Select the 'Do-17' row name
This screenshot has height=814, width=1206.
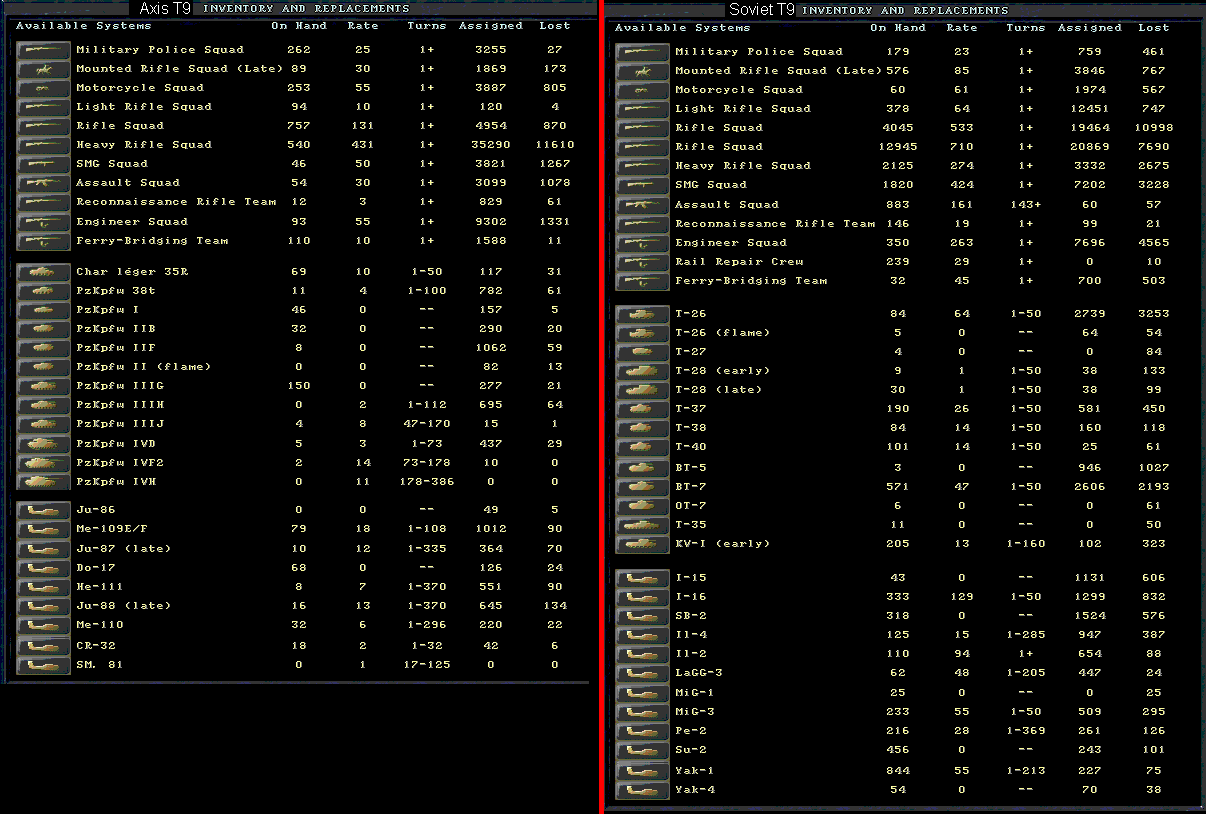pyautogui.click(x=96, y=568)
